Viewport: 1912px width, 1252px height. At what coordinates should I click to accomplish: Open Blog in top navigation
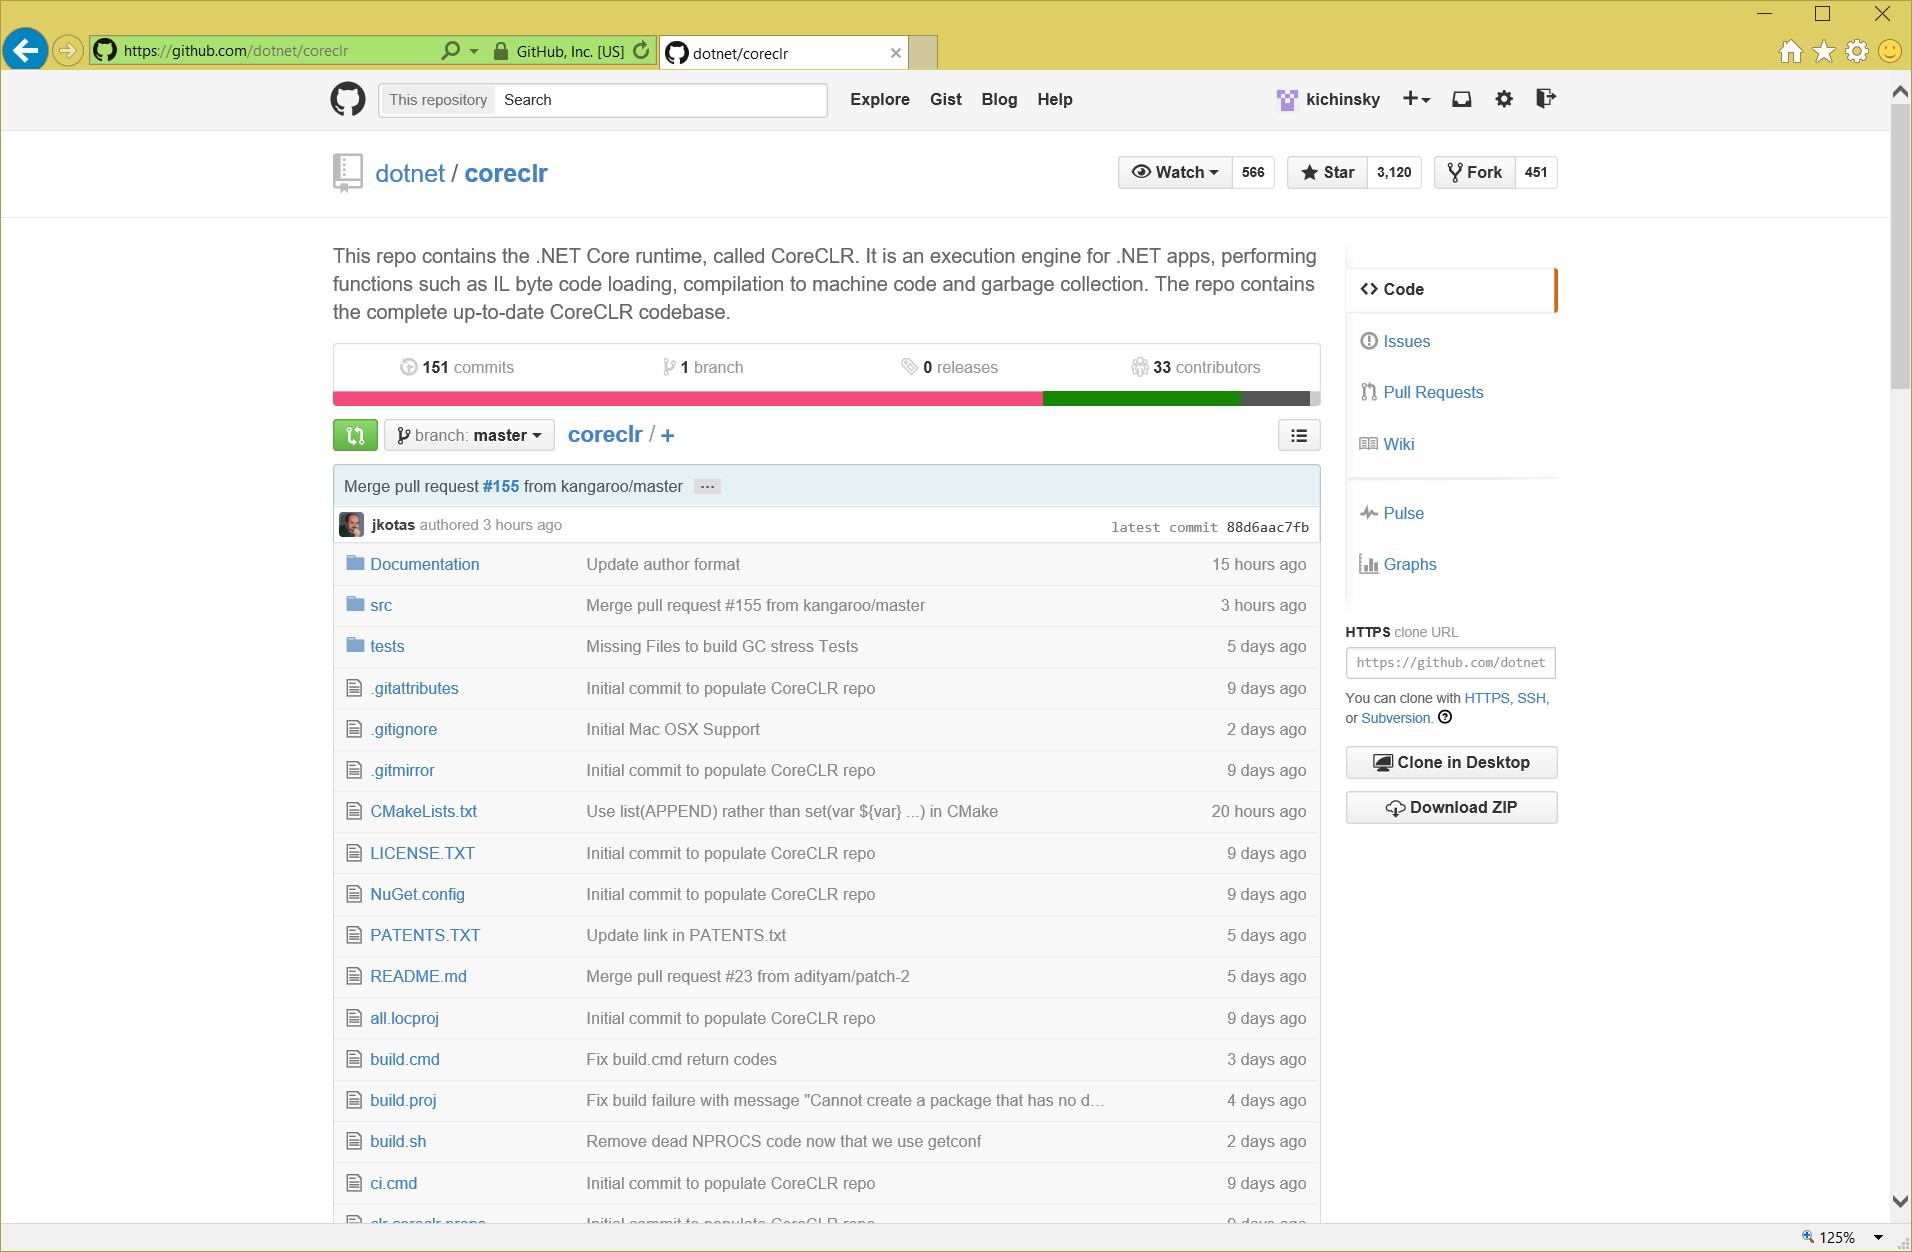[x=999, y=99]
